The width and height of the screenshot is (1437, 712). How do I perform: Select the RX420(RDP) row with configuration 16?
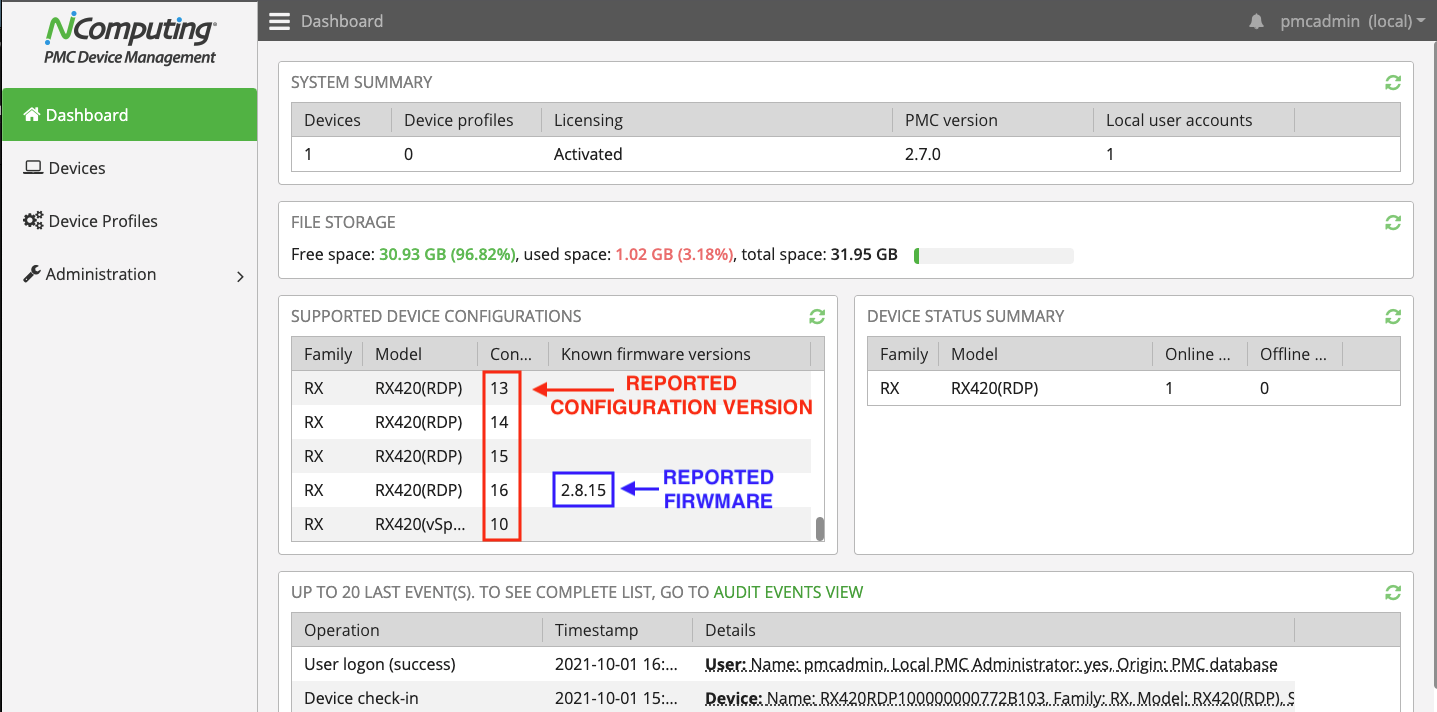pos(551,490)
